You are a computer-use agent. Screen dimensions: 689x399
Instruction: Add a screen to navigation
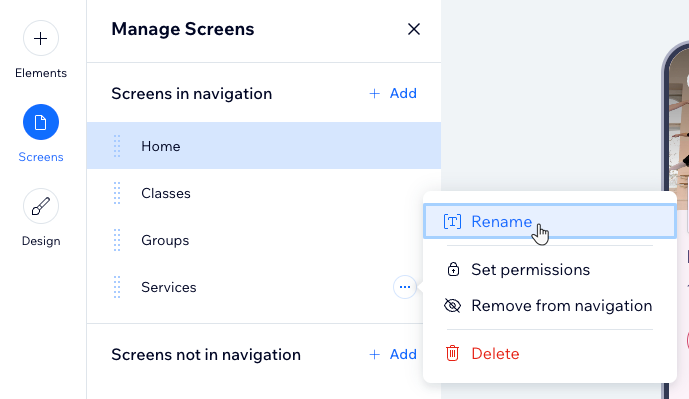coord(393,93)
